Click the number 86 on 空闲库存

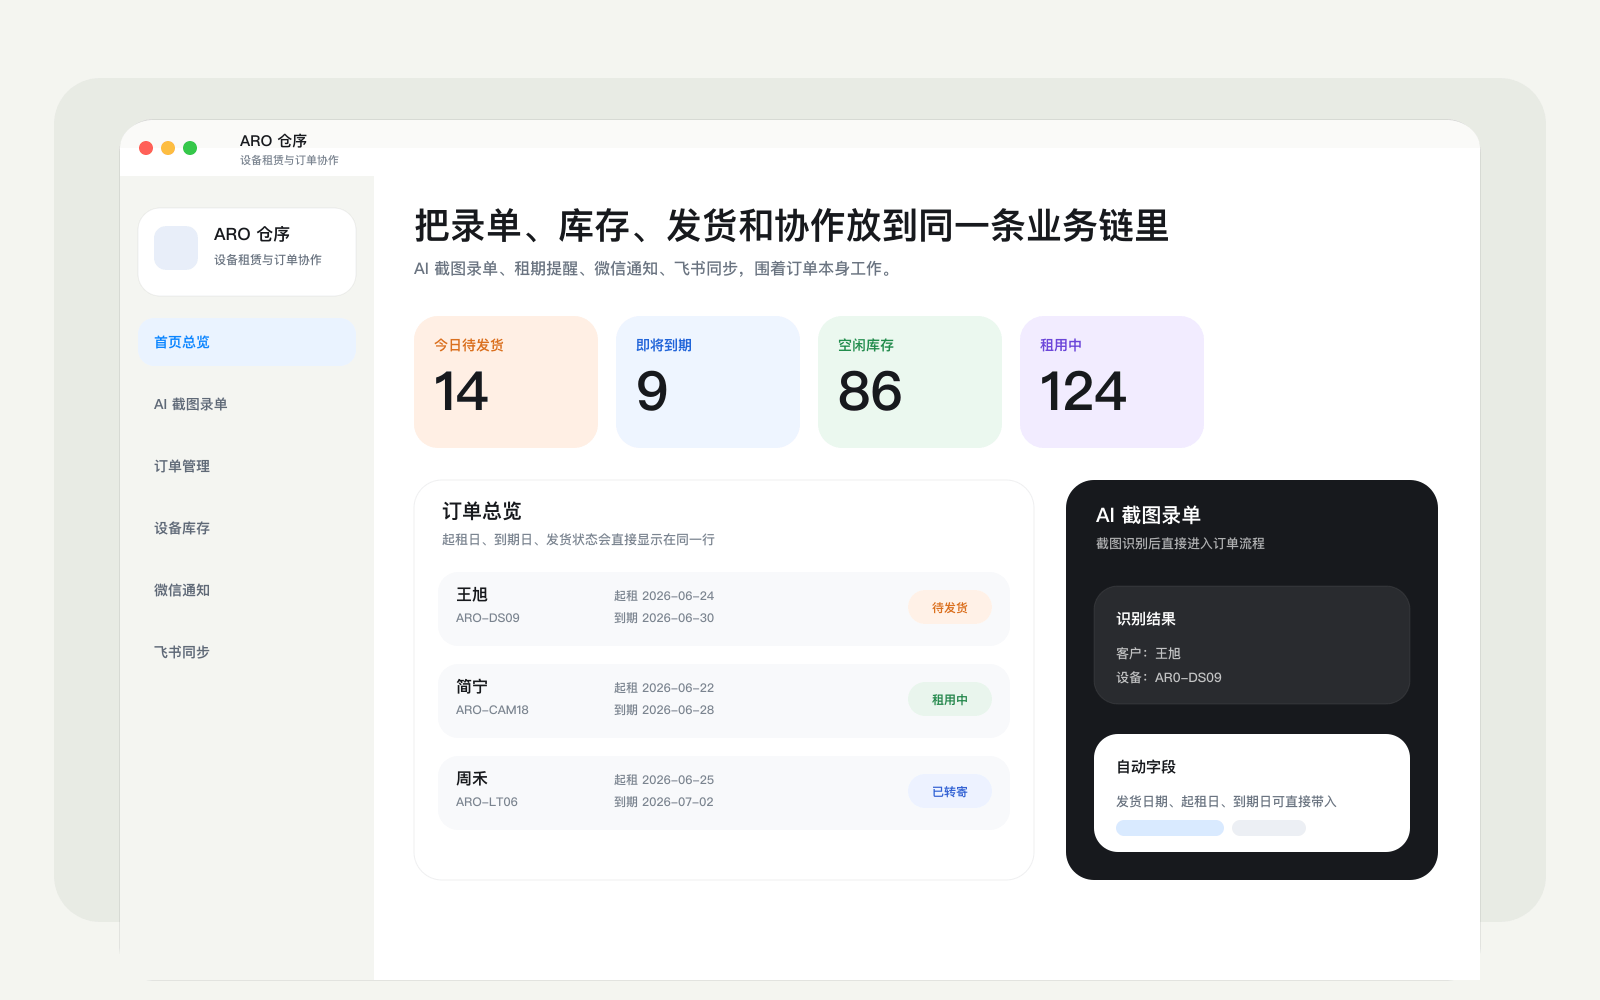870,391
